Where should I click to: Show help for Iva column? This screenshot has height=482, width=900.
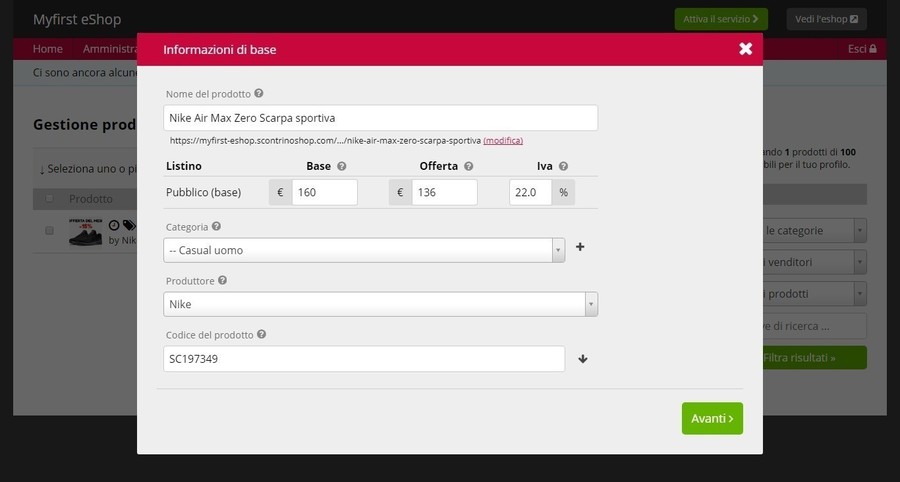[x=563, y=166]
